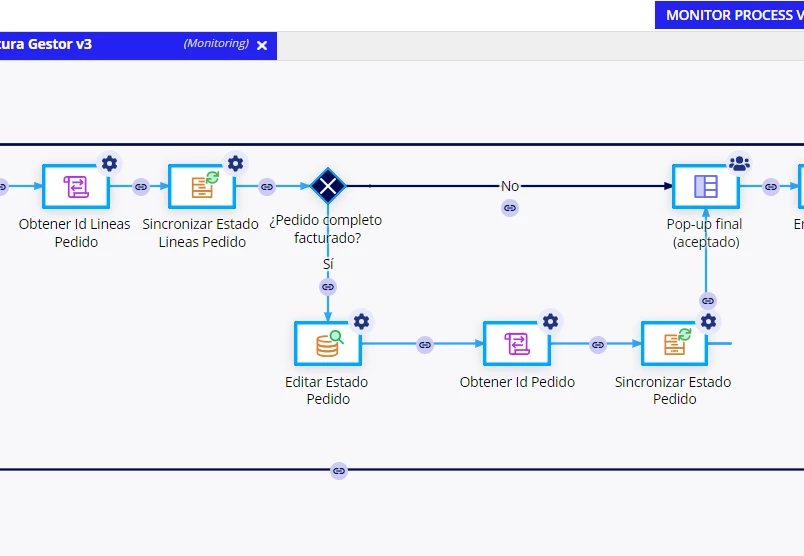Click the Sincronizar Estado Lineas Pedido label

201,233
